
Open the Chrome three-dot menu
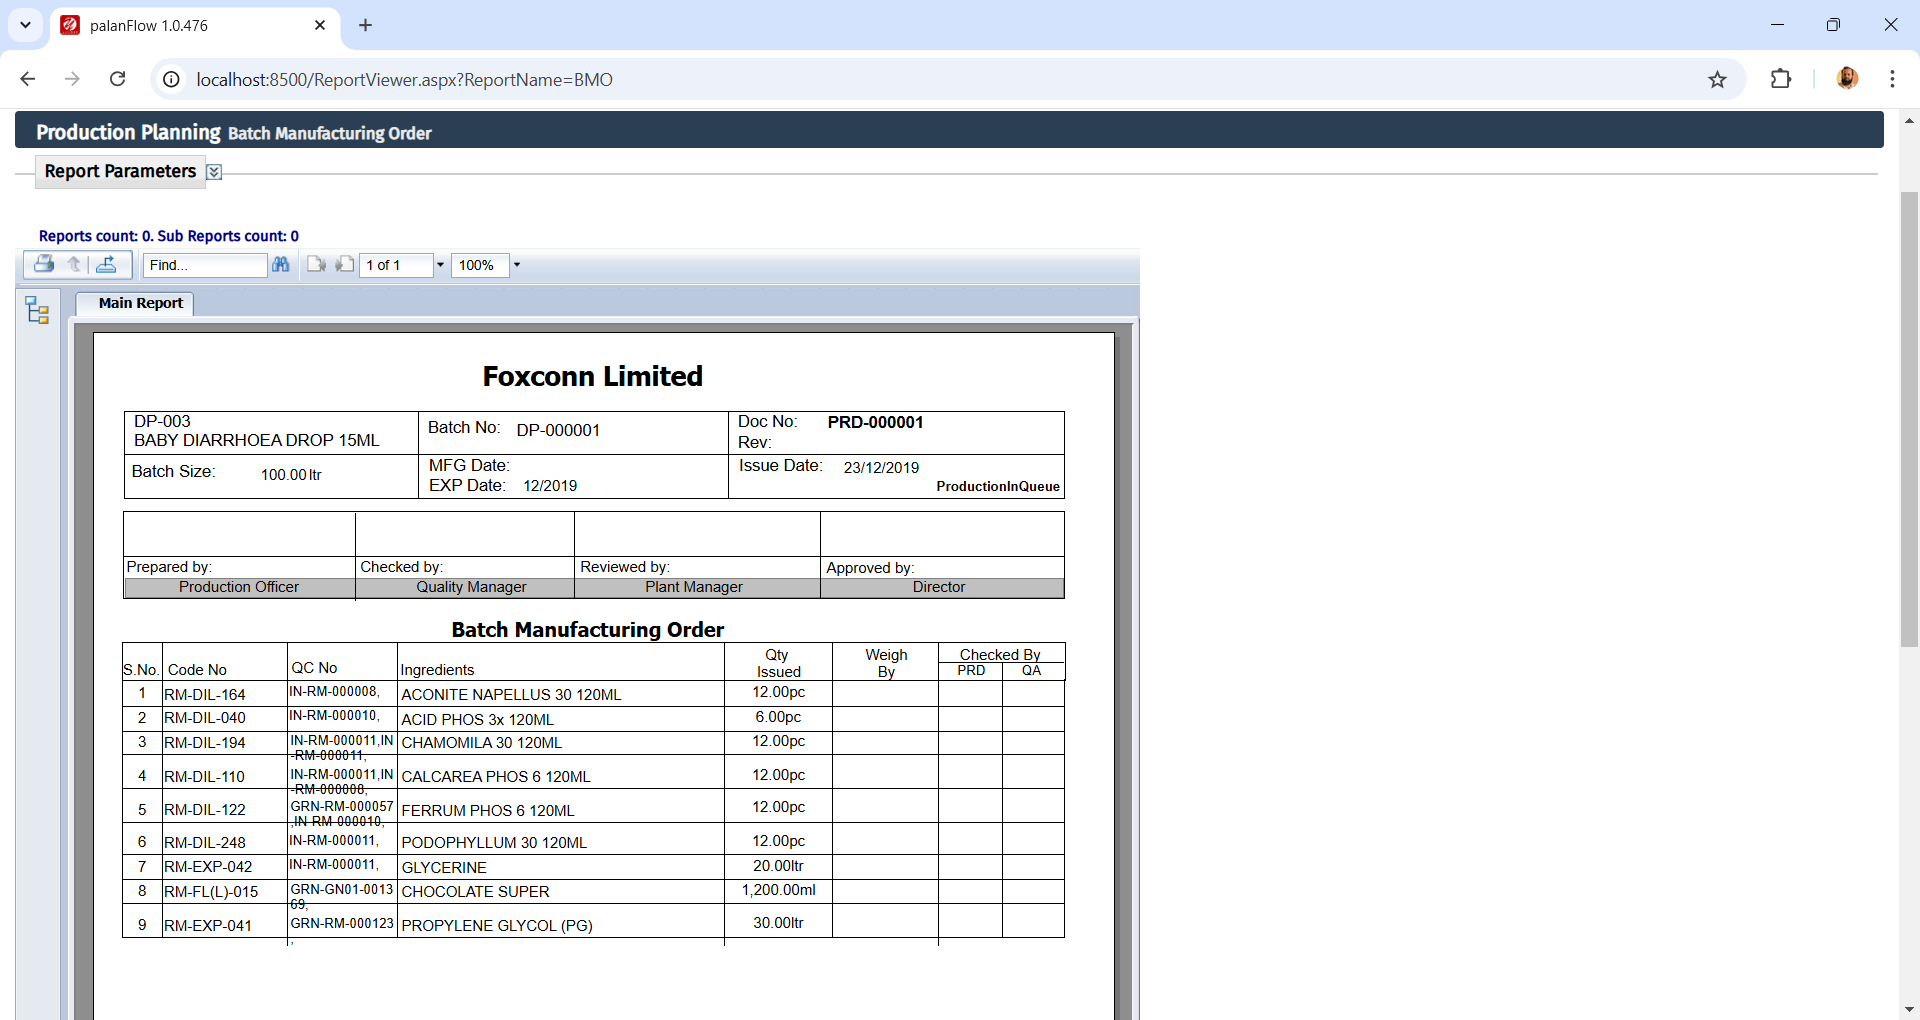(x=1892, y=79)
